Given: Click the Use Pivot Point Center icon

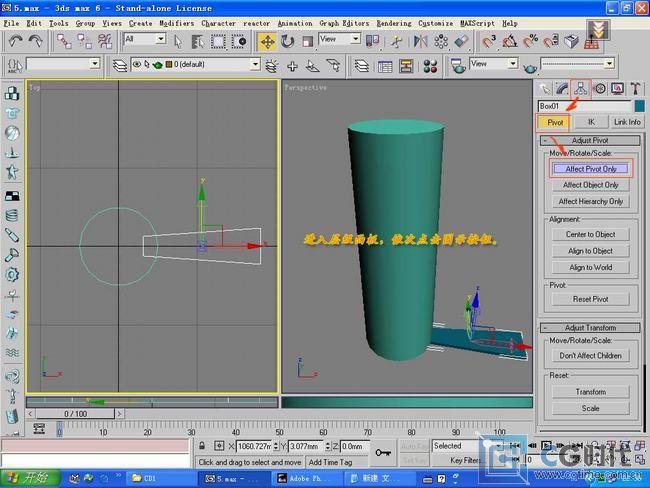Looking at the screenshot, I should (372, 41).
